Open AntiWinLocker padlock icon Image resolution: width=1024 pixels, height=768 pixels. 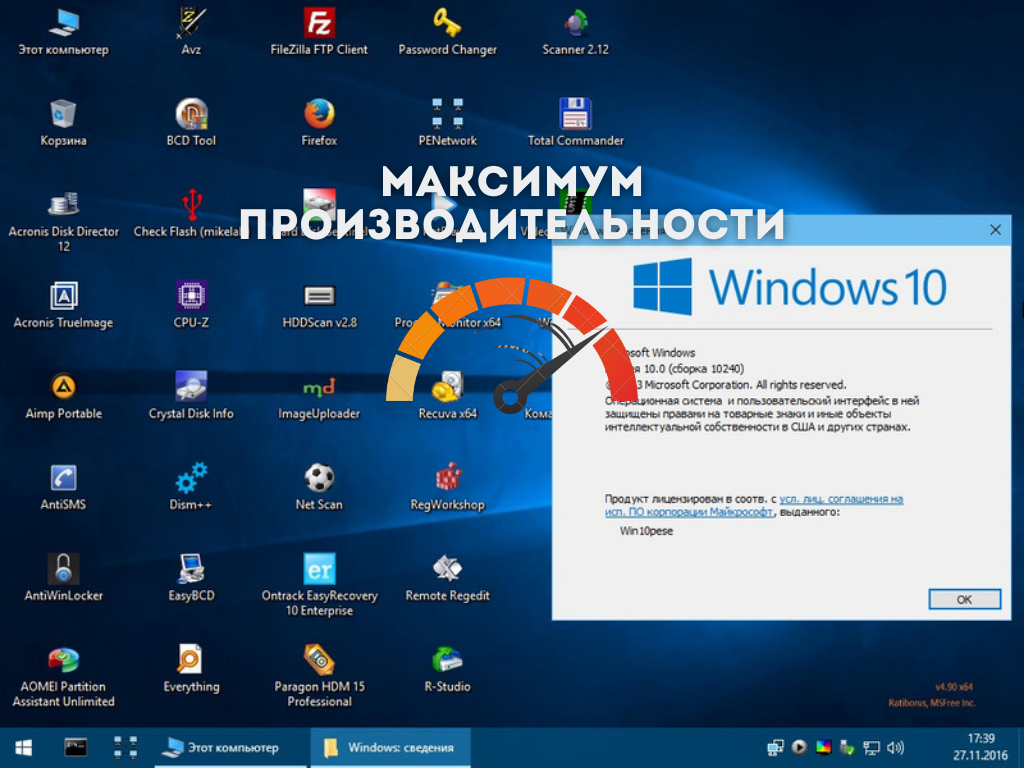coord(63,578)
